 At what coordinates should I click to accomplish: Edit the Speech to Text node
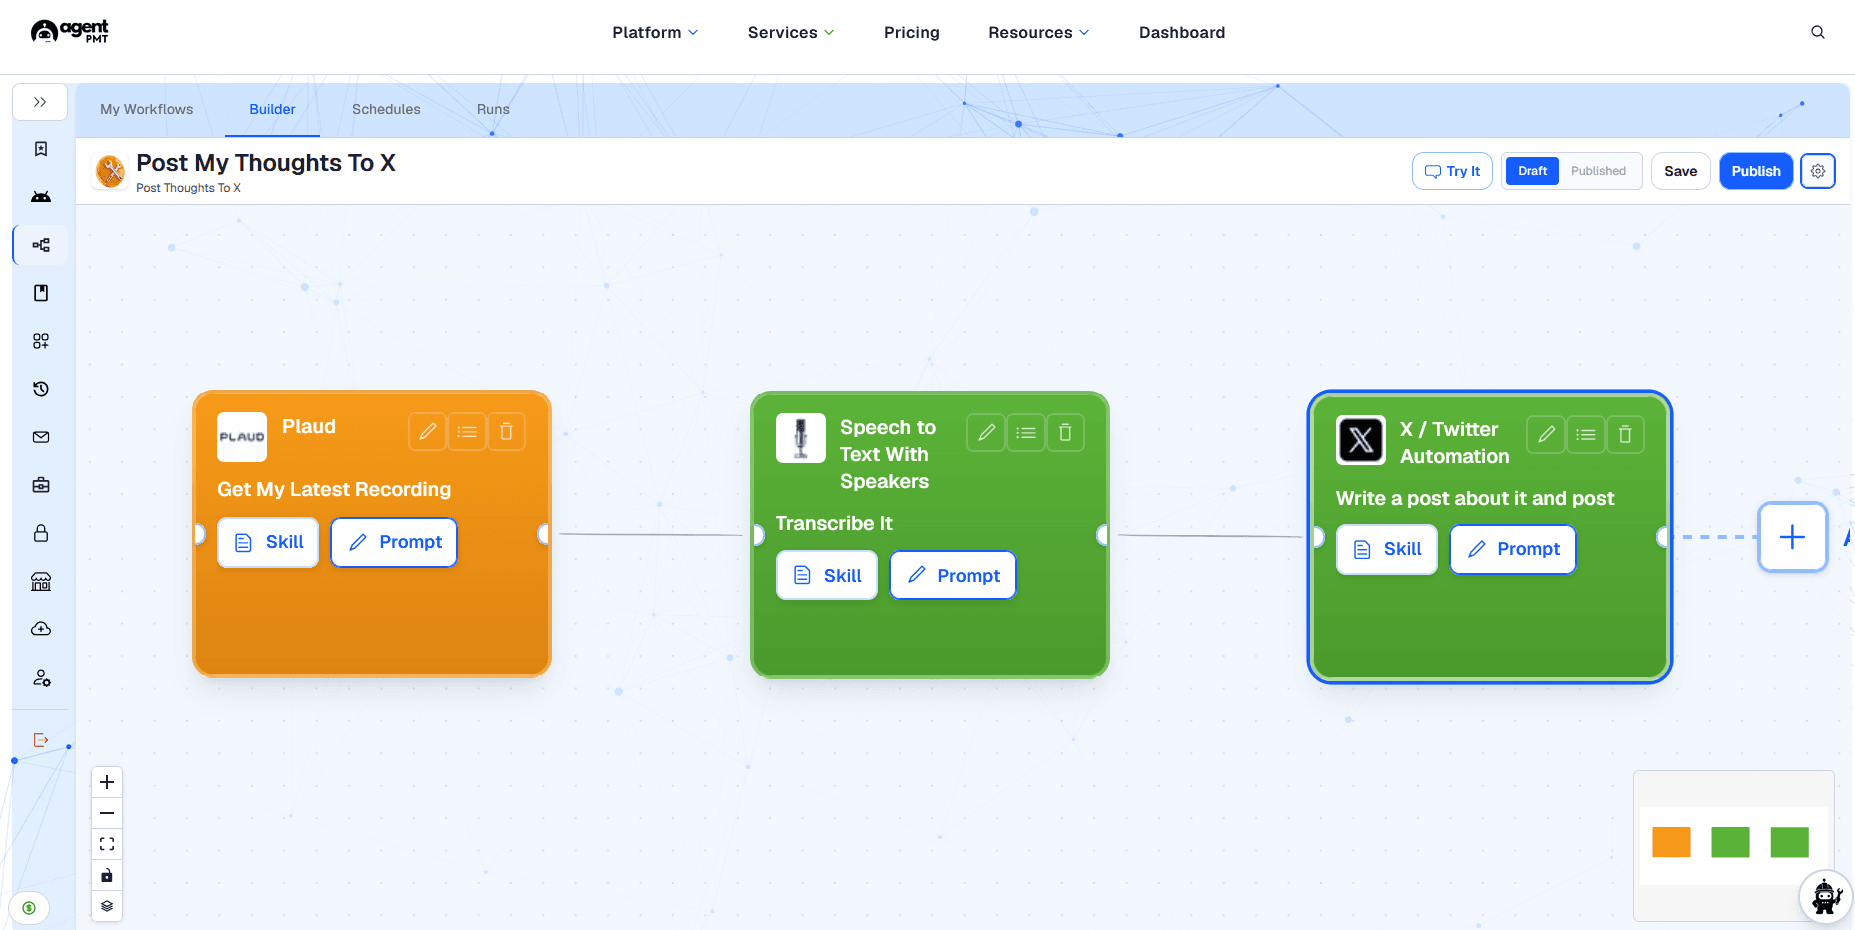[x=986, y=433]
